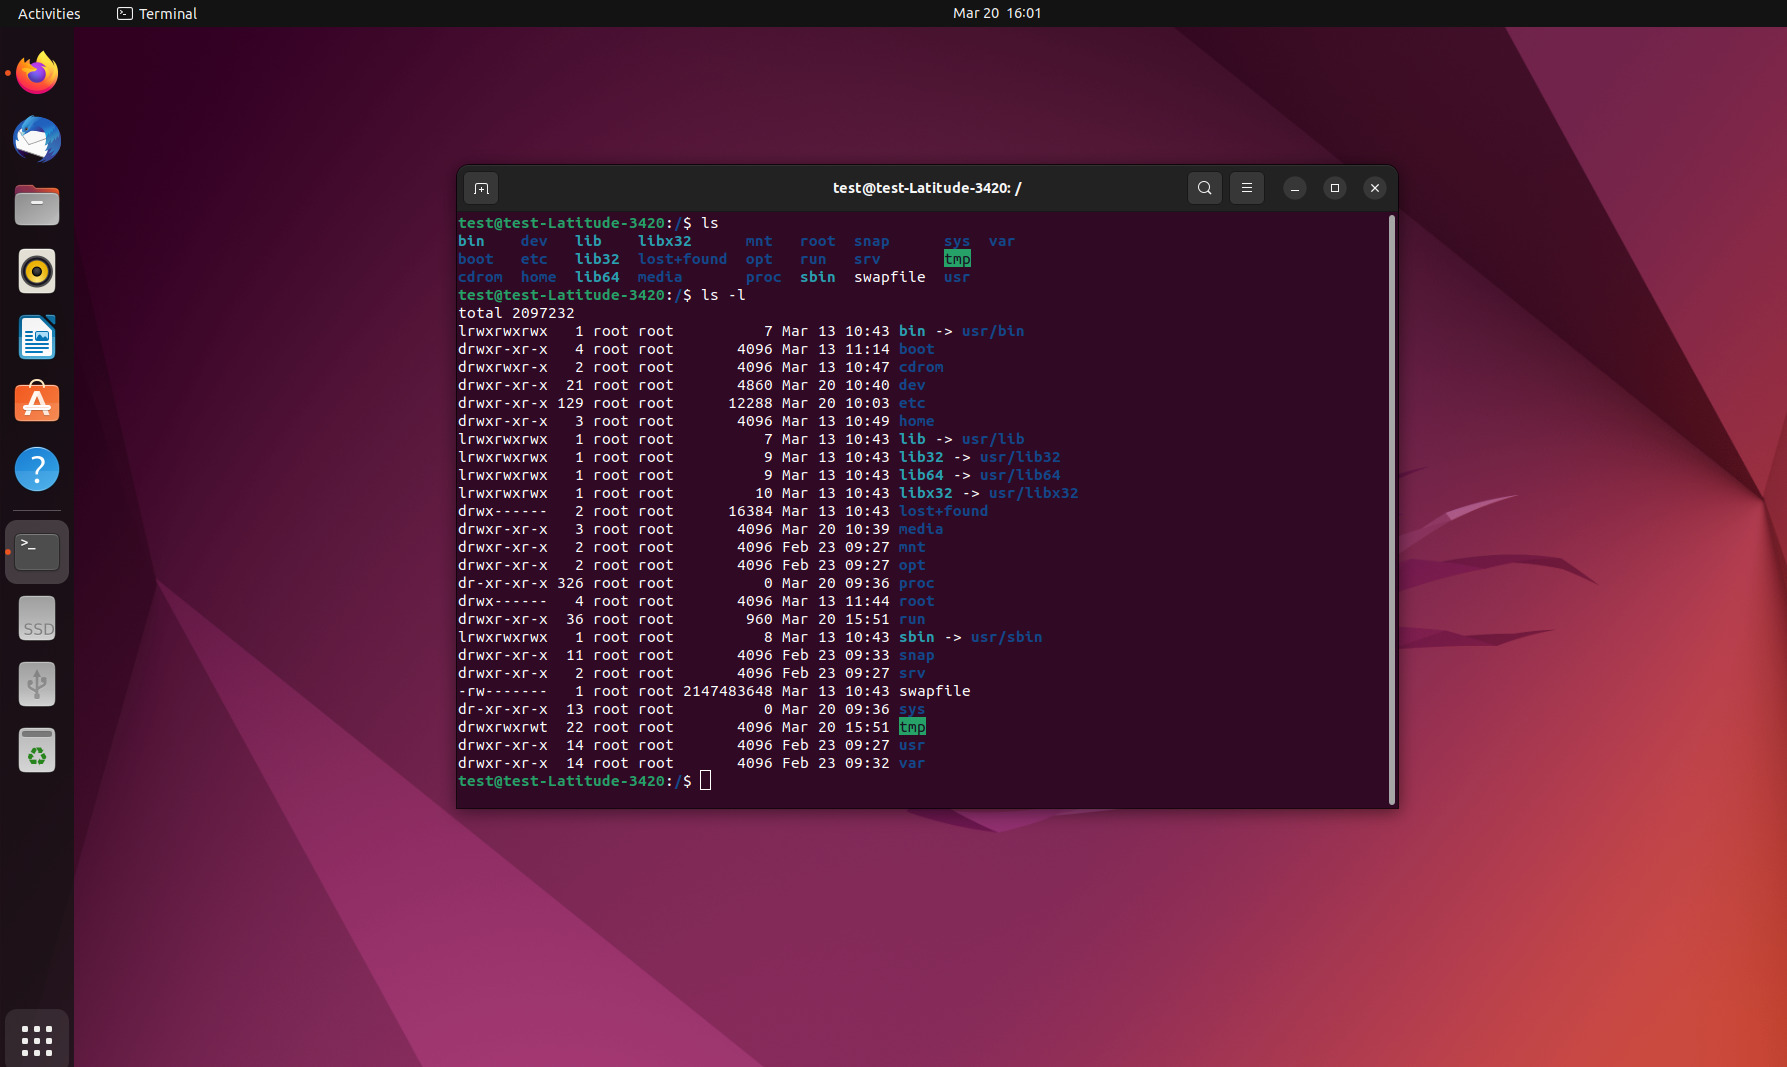Viewport: 1787px width, 1067px height.
Task: Click the 'total 2097232' line
Action: pos(516,313)
